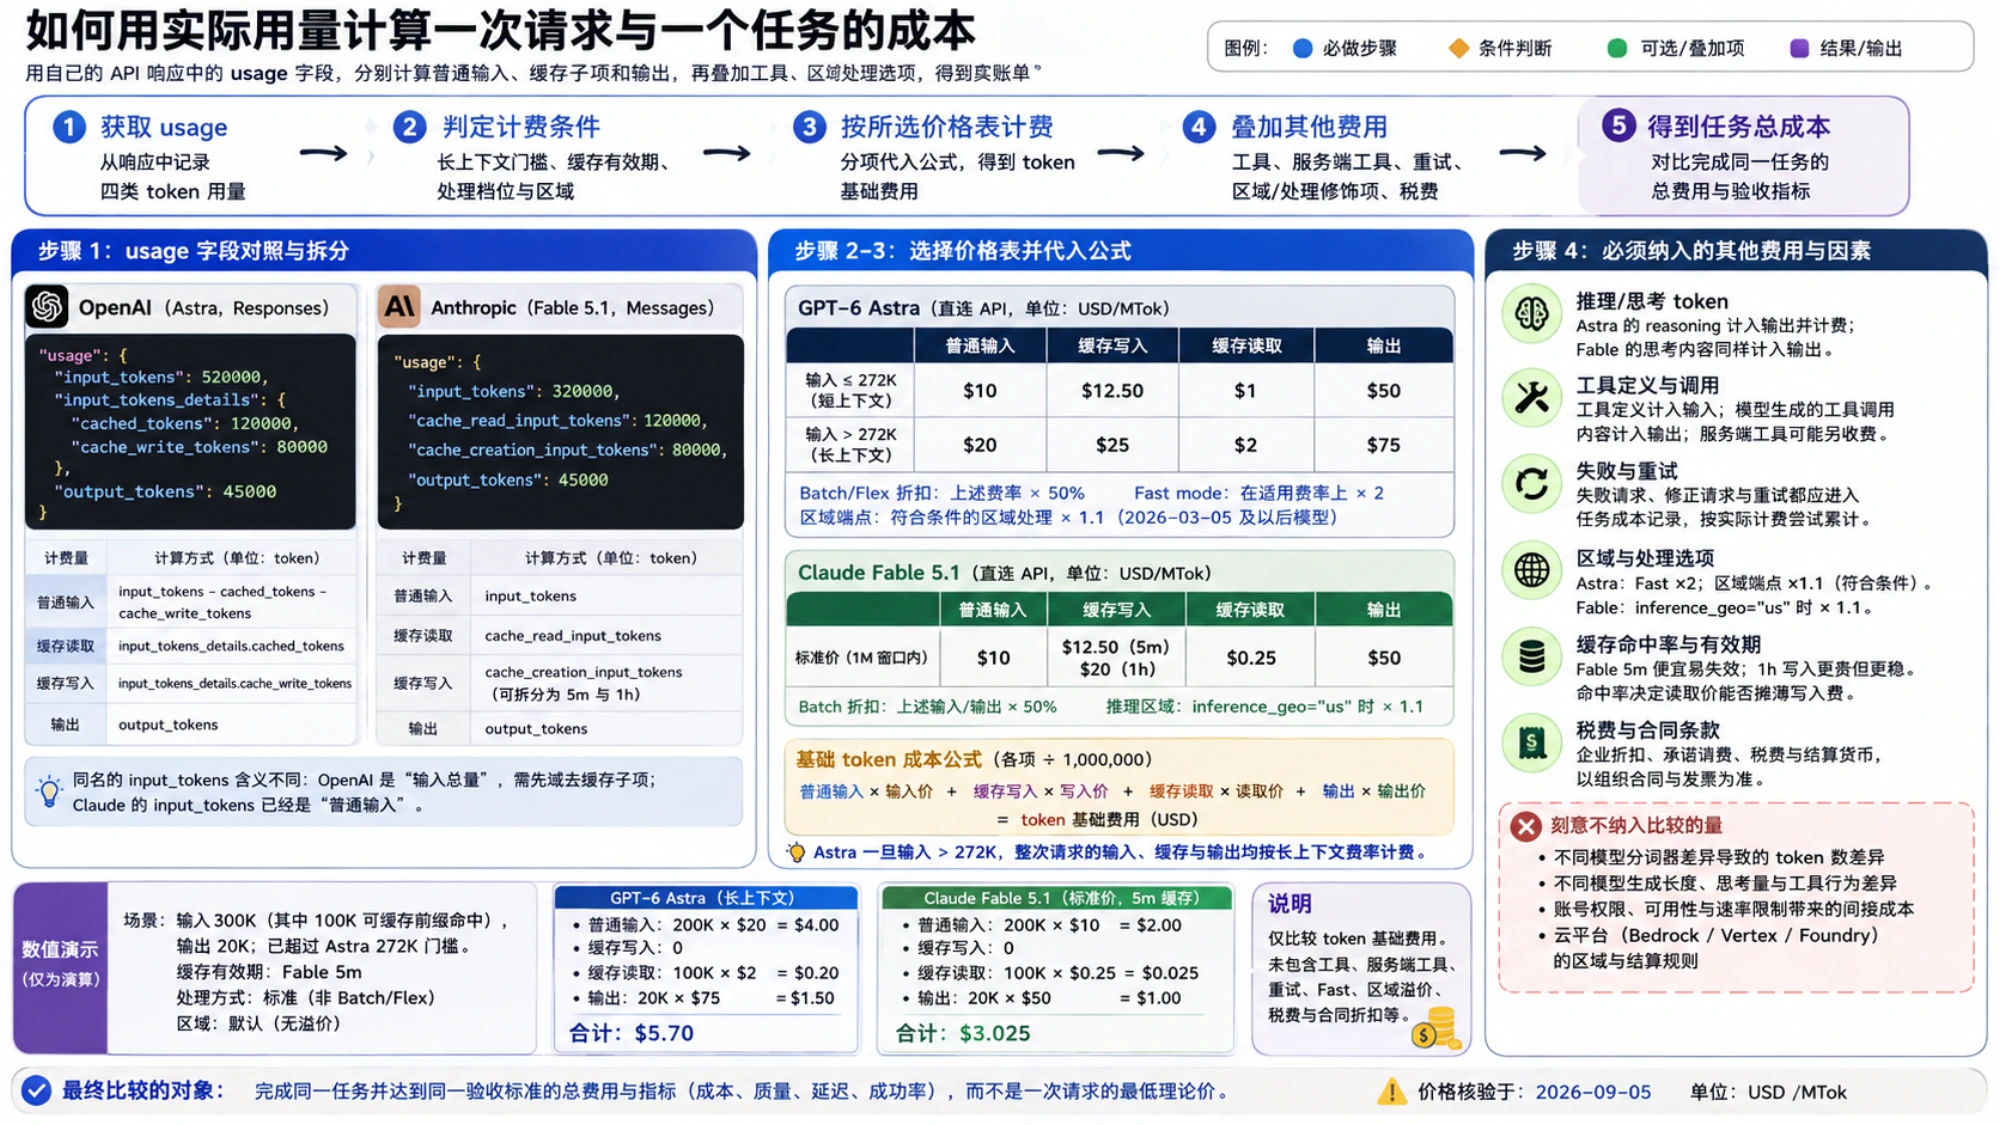
Task: Select the 缓存写入 × 写入价 formula term
Action: point(1040,791)
